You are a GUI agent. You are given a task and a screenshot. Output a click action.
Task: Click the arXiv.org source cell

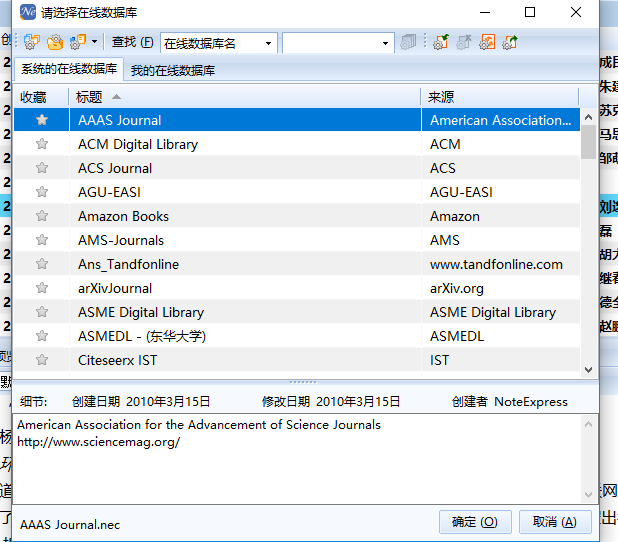pos(501,288)
